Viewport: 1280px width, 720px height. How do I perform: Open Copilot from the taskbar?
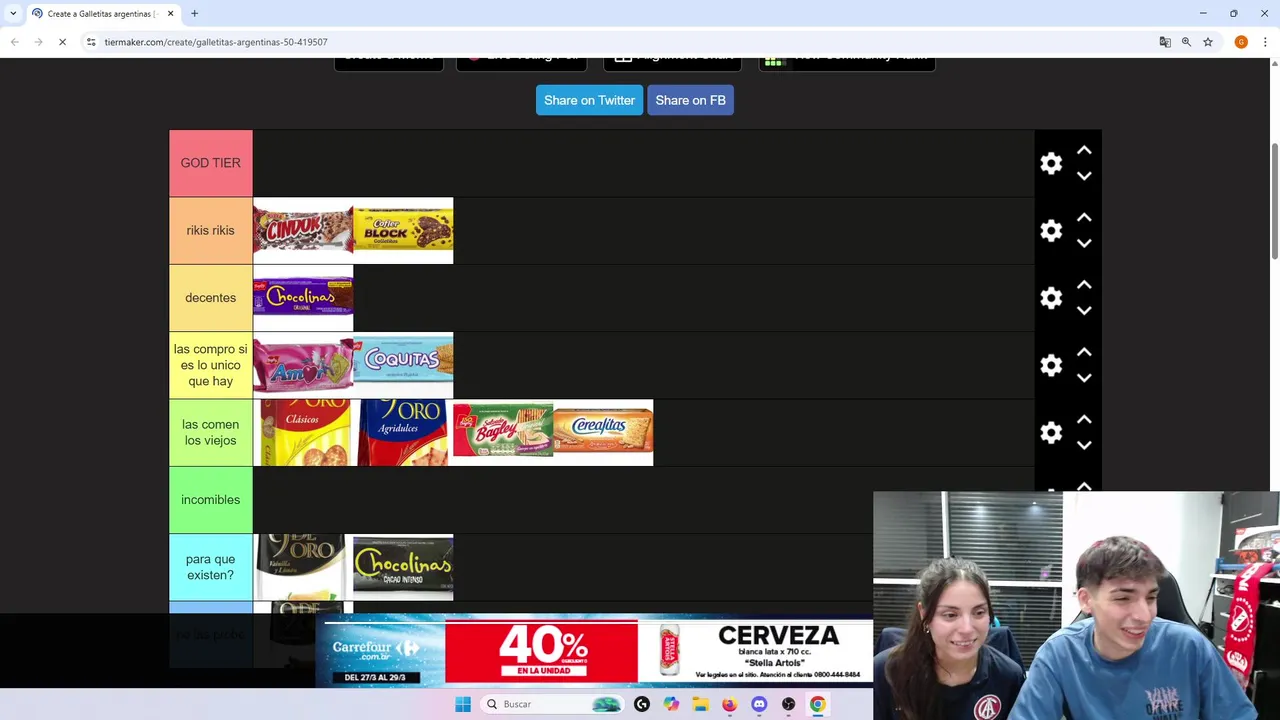[671, 704]
